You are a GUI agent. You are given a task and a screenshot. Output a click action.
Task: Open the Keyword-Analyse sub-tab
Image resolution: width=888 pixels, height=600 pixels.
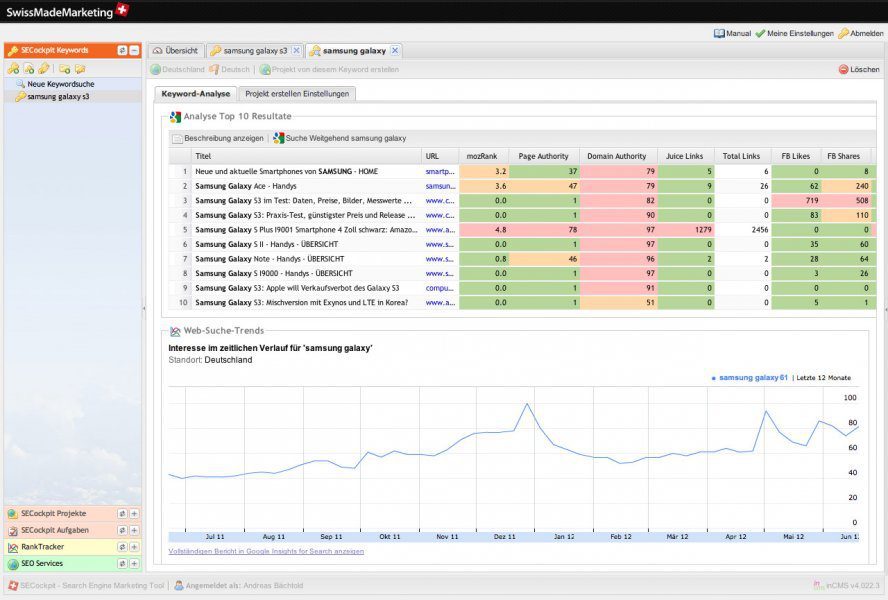point(195,93)
